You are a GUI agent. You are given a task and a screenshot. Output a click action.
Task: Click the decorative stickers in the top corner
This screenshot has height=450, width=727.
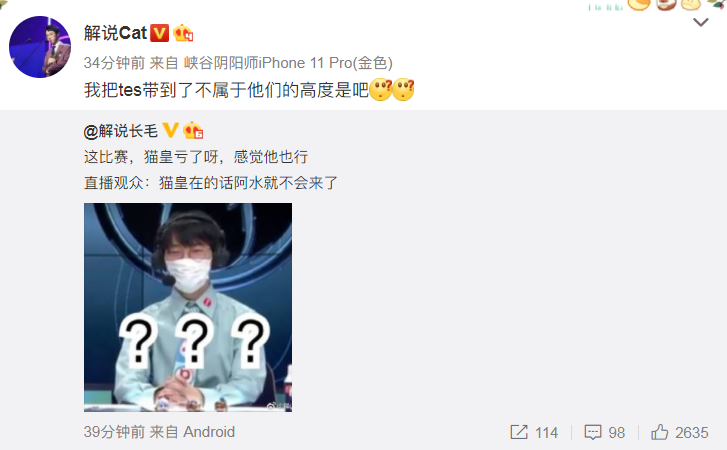[x=656, y=6]
